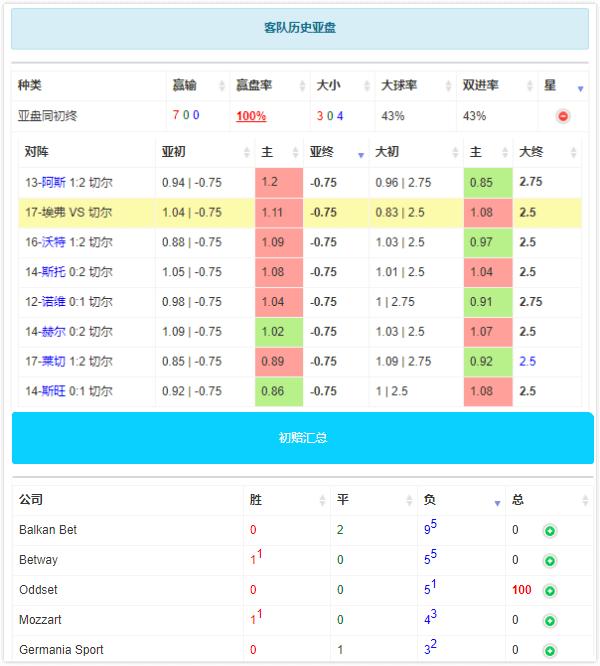Image resolution: width=600 pixels, height=666 pixels.
Task: Collapse the 亚盘同初终 row with the red minus icon
Action: point(563,116)
